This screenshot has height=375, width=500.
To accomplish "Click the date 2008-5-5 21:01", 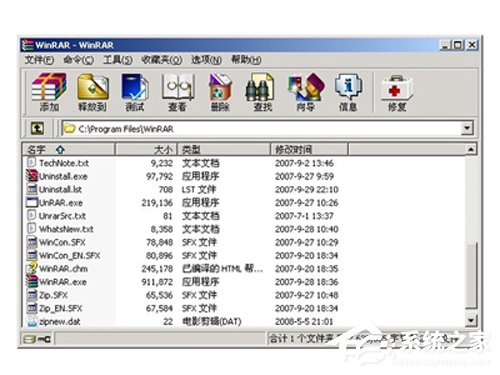I will coord(304,322).
